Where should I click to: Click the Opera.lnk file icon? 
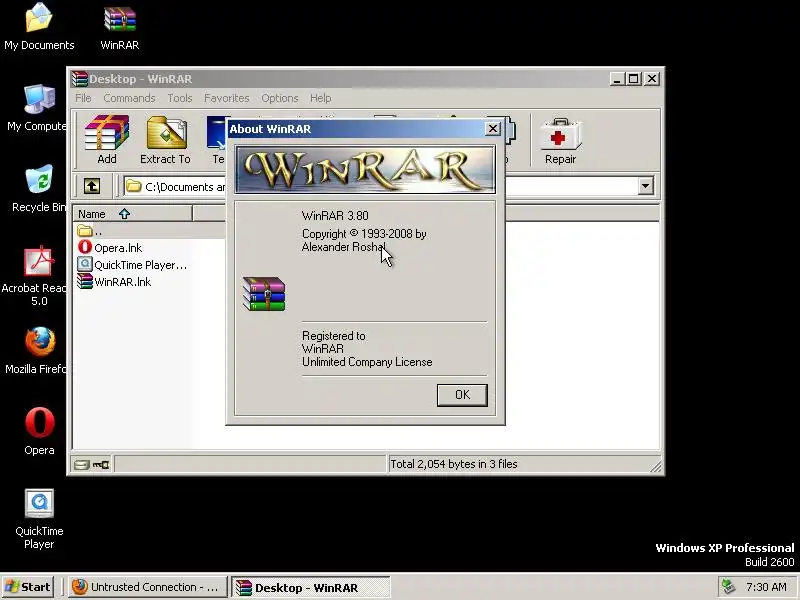point(85,247)
